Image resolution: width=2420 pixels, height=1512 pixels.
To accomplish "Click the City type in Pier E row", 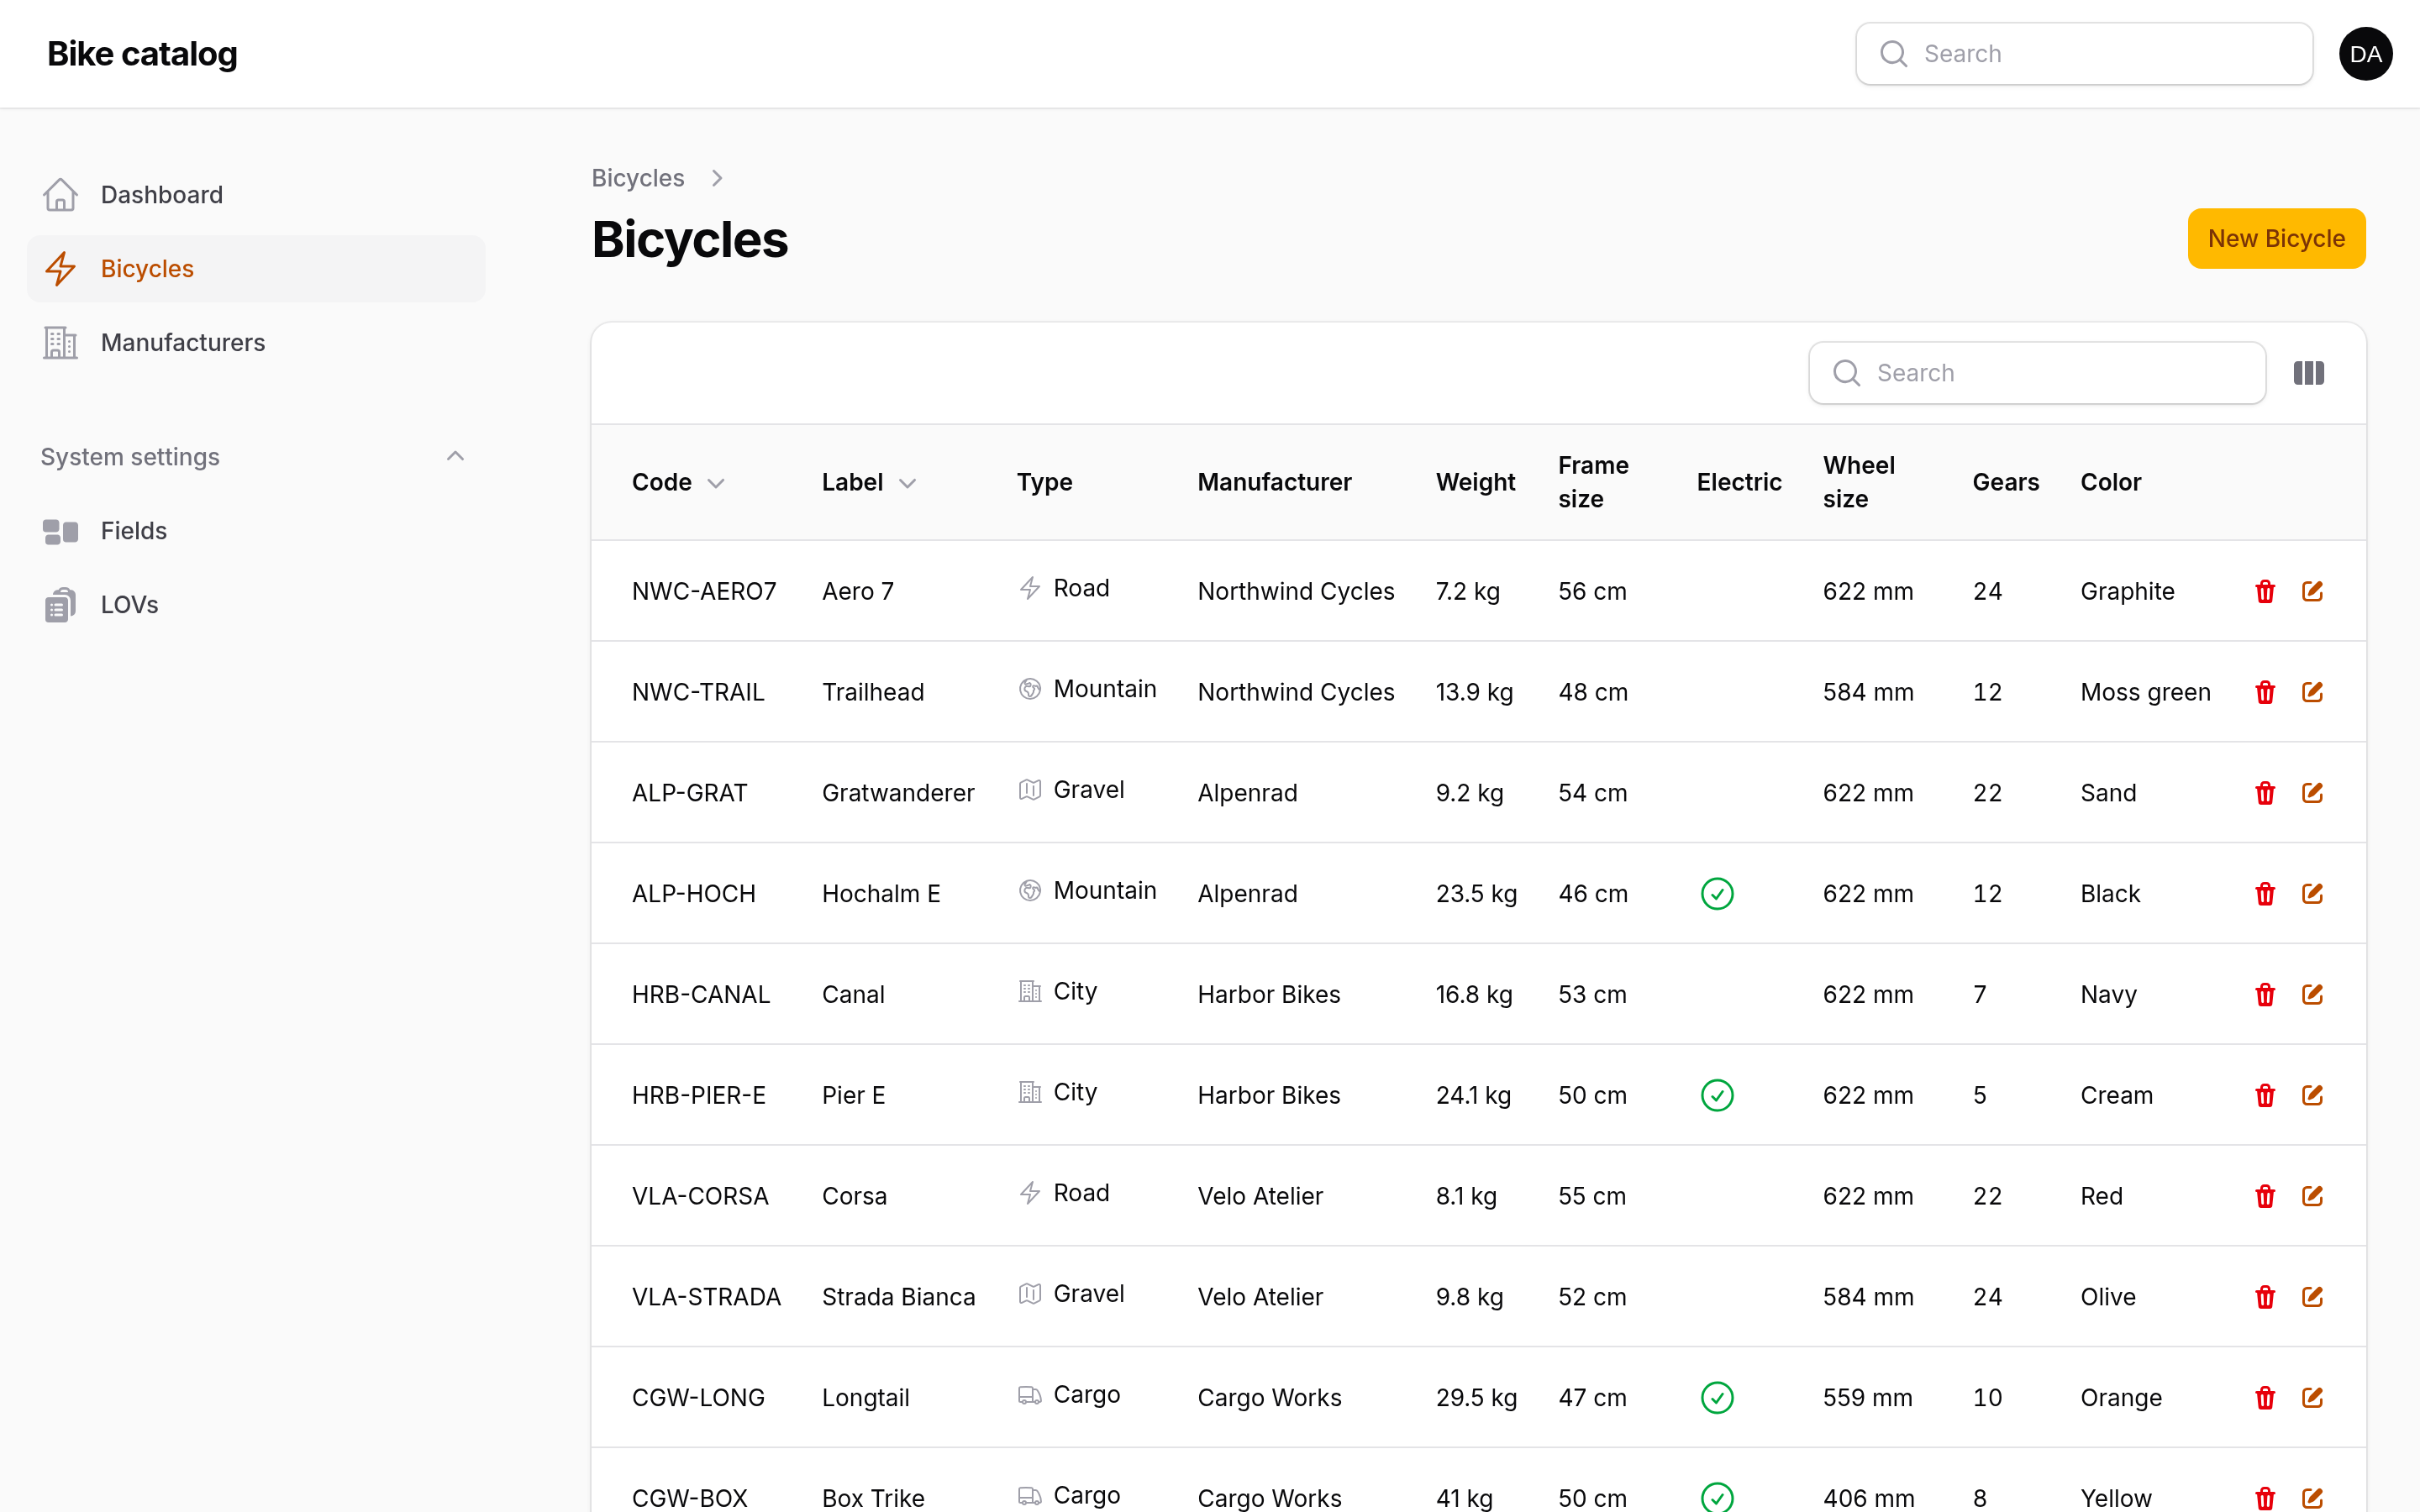I will [1057, 1092].
